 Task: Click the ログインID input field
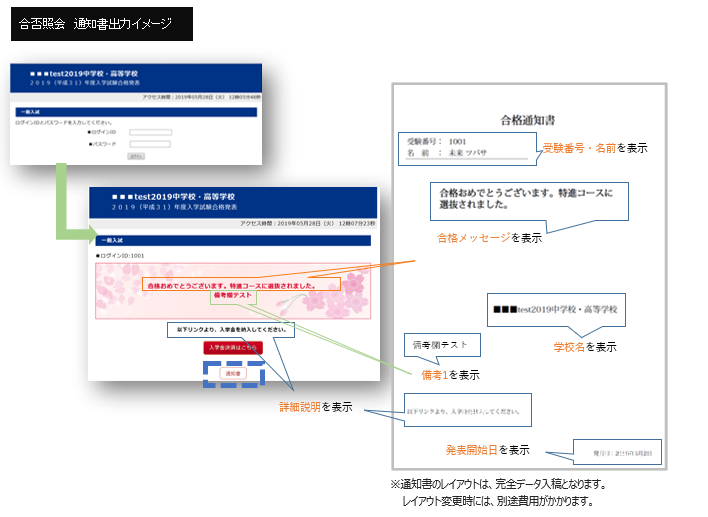150,132
